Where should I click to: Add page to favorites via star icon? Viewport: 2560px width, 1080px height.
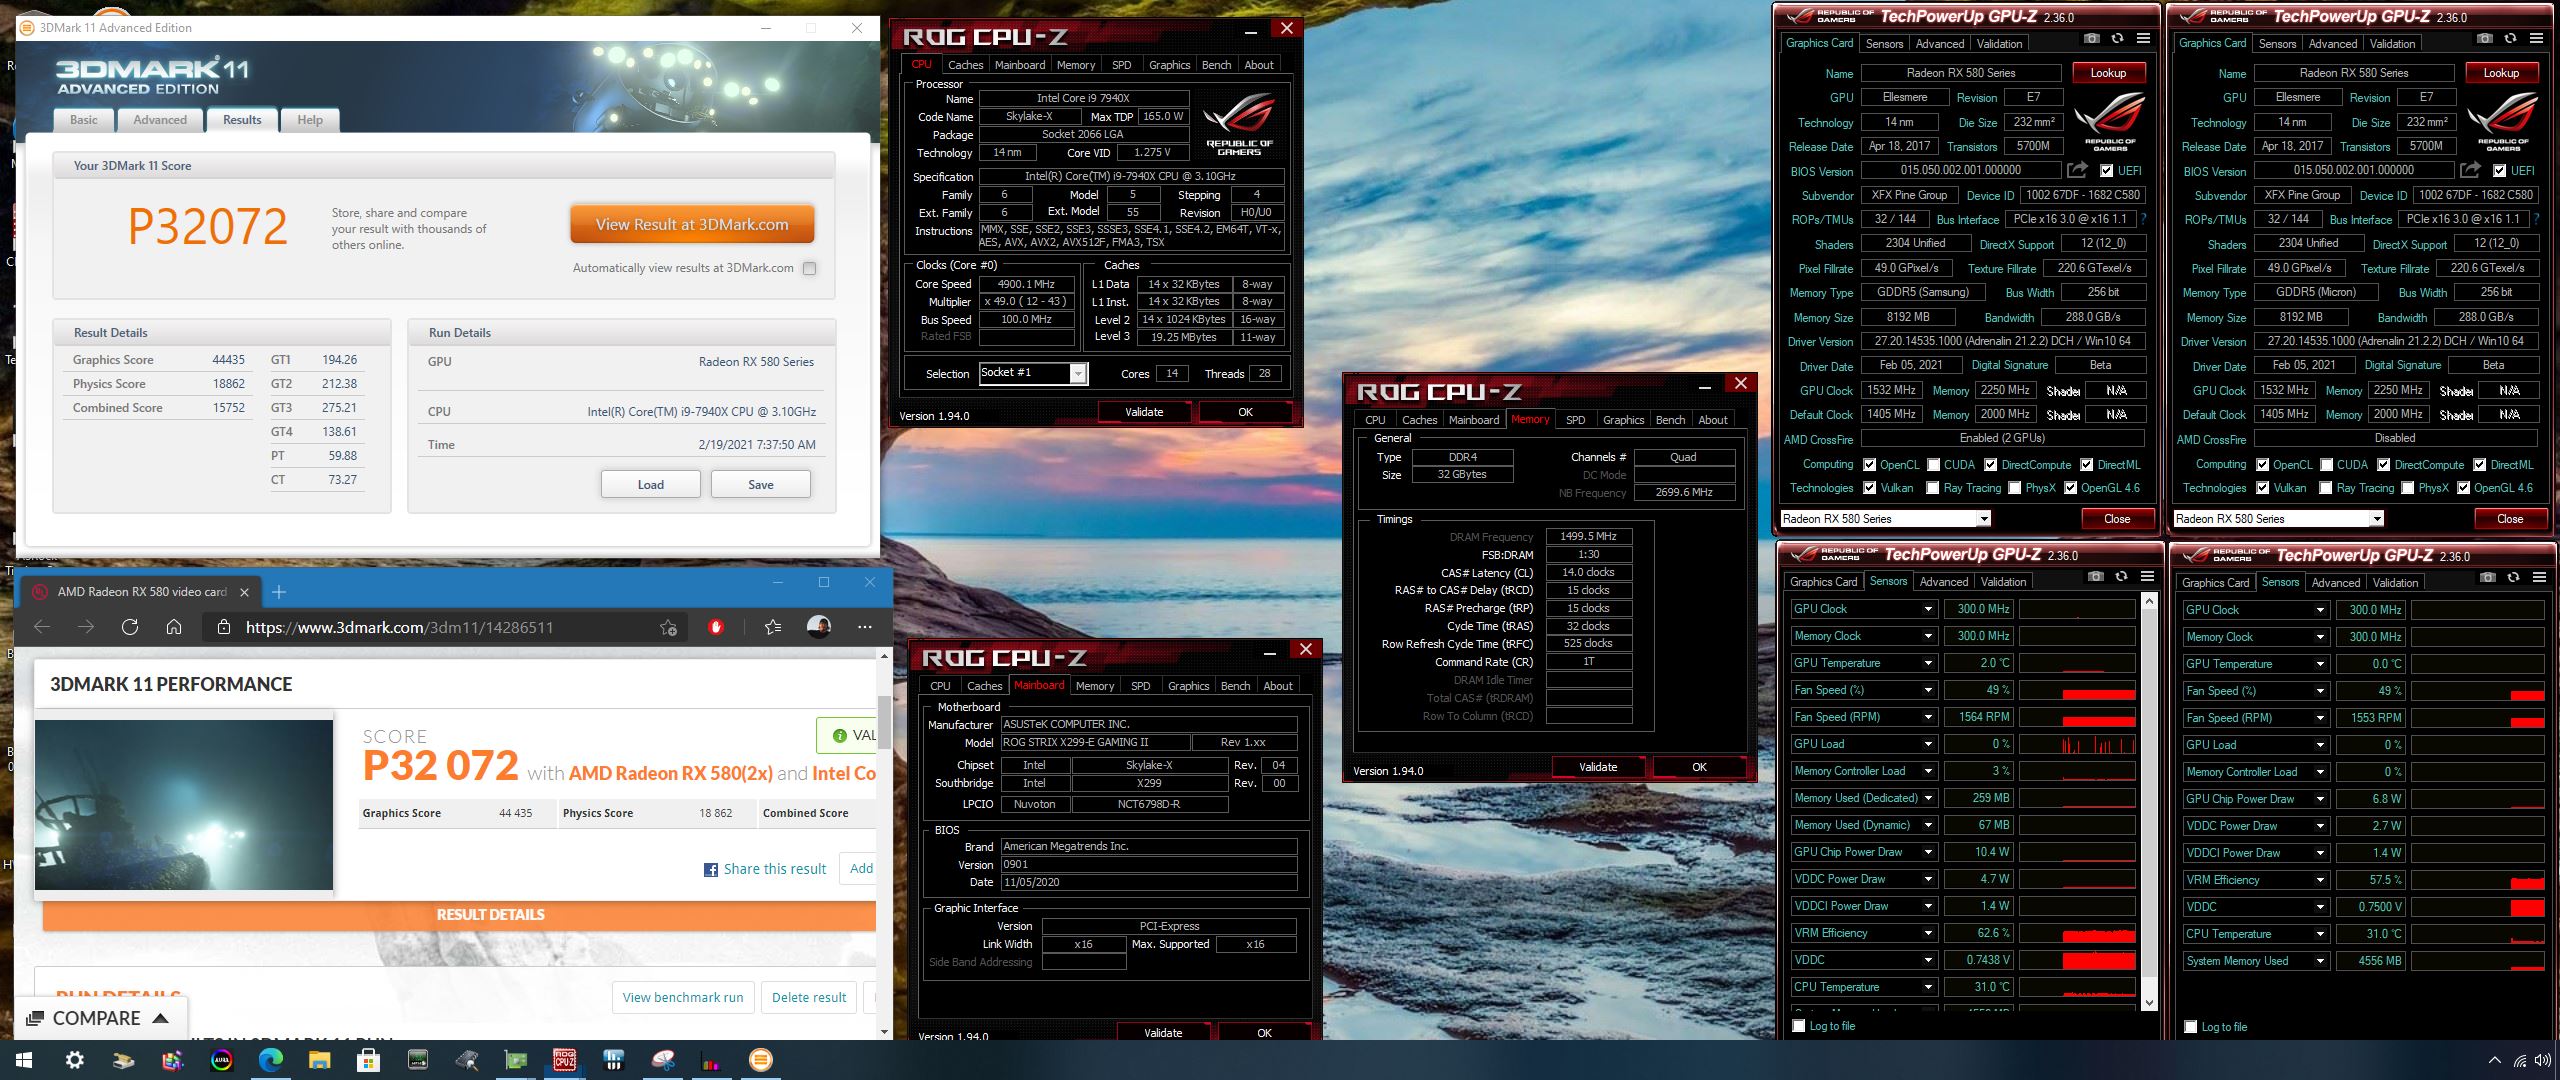(x=668, y=628)
